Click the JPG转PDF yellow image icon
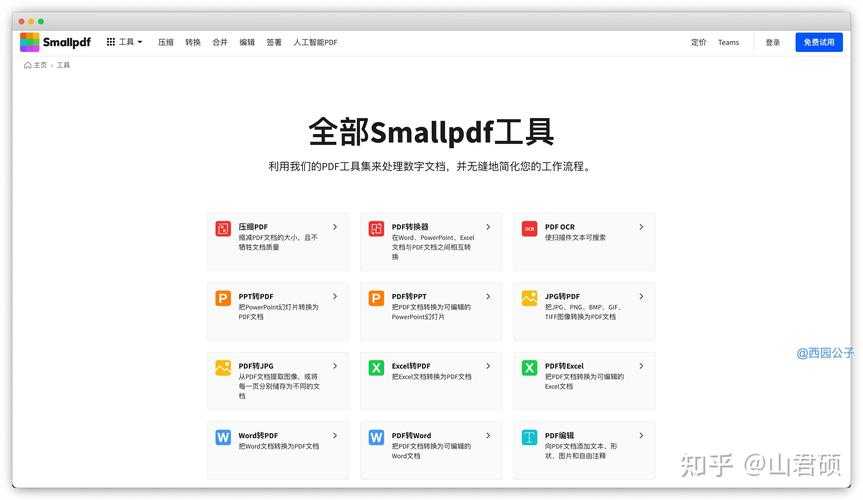 point(529,298)
